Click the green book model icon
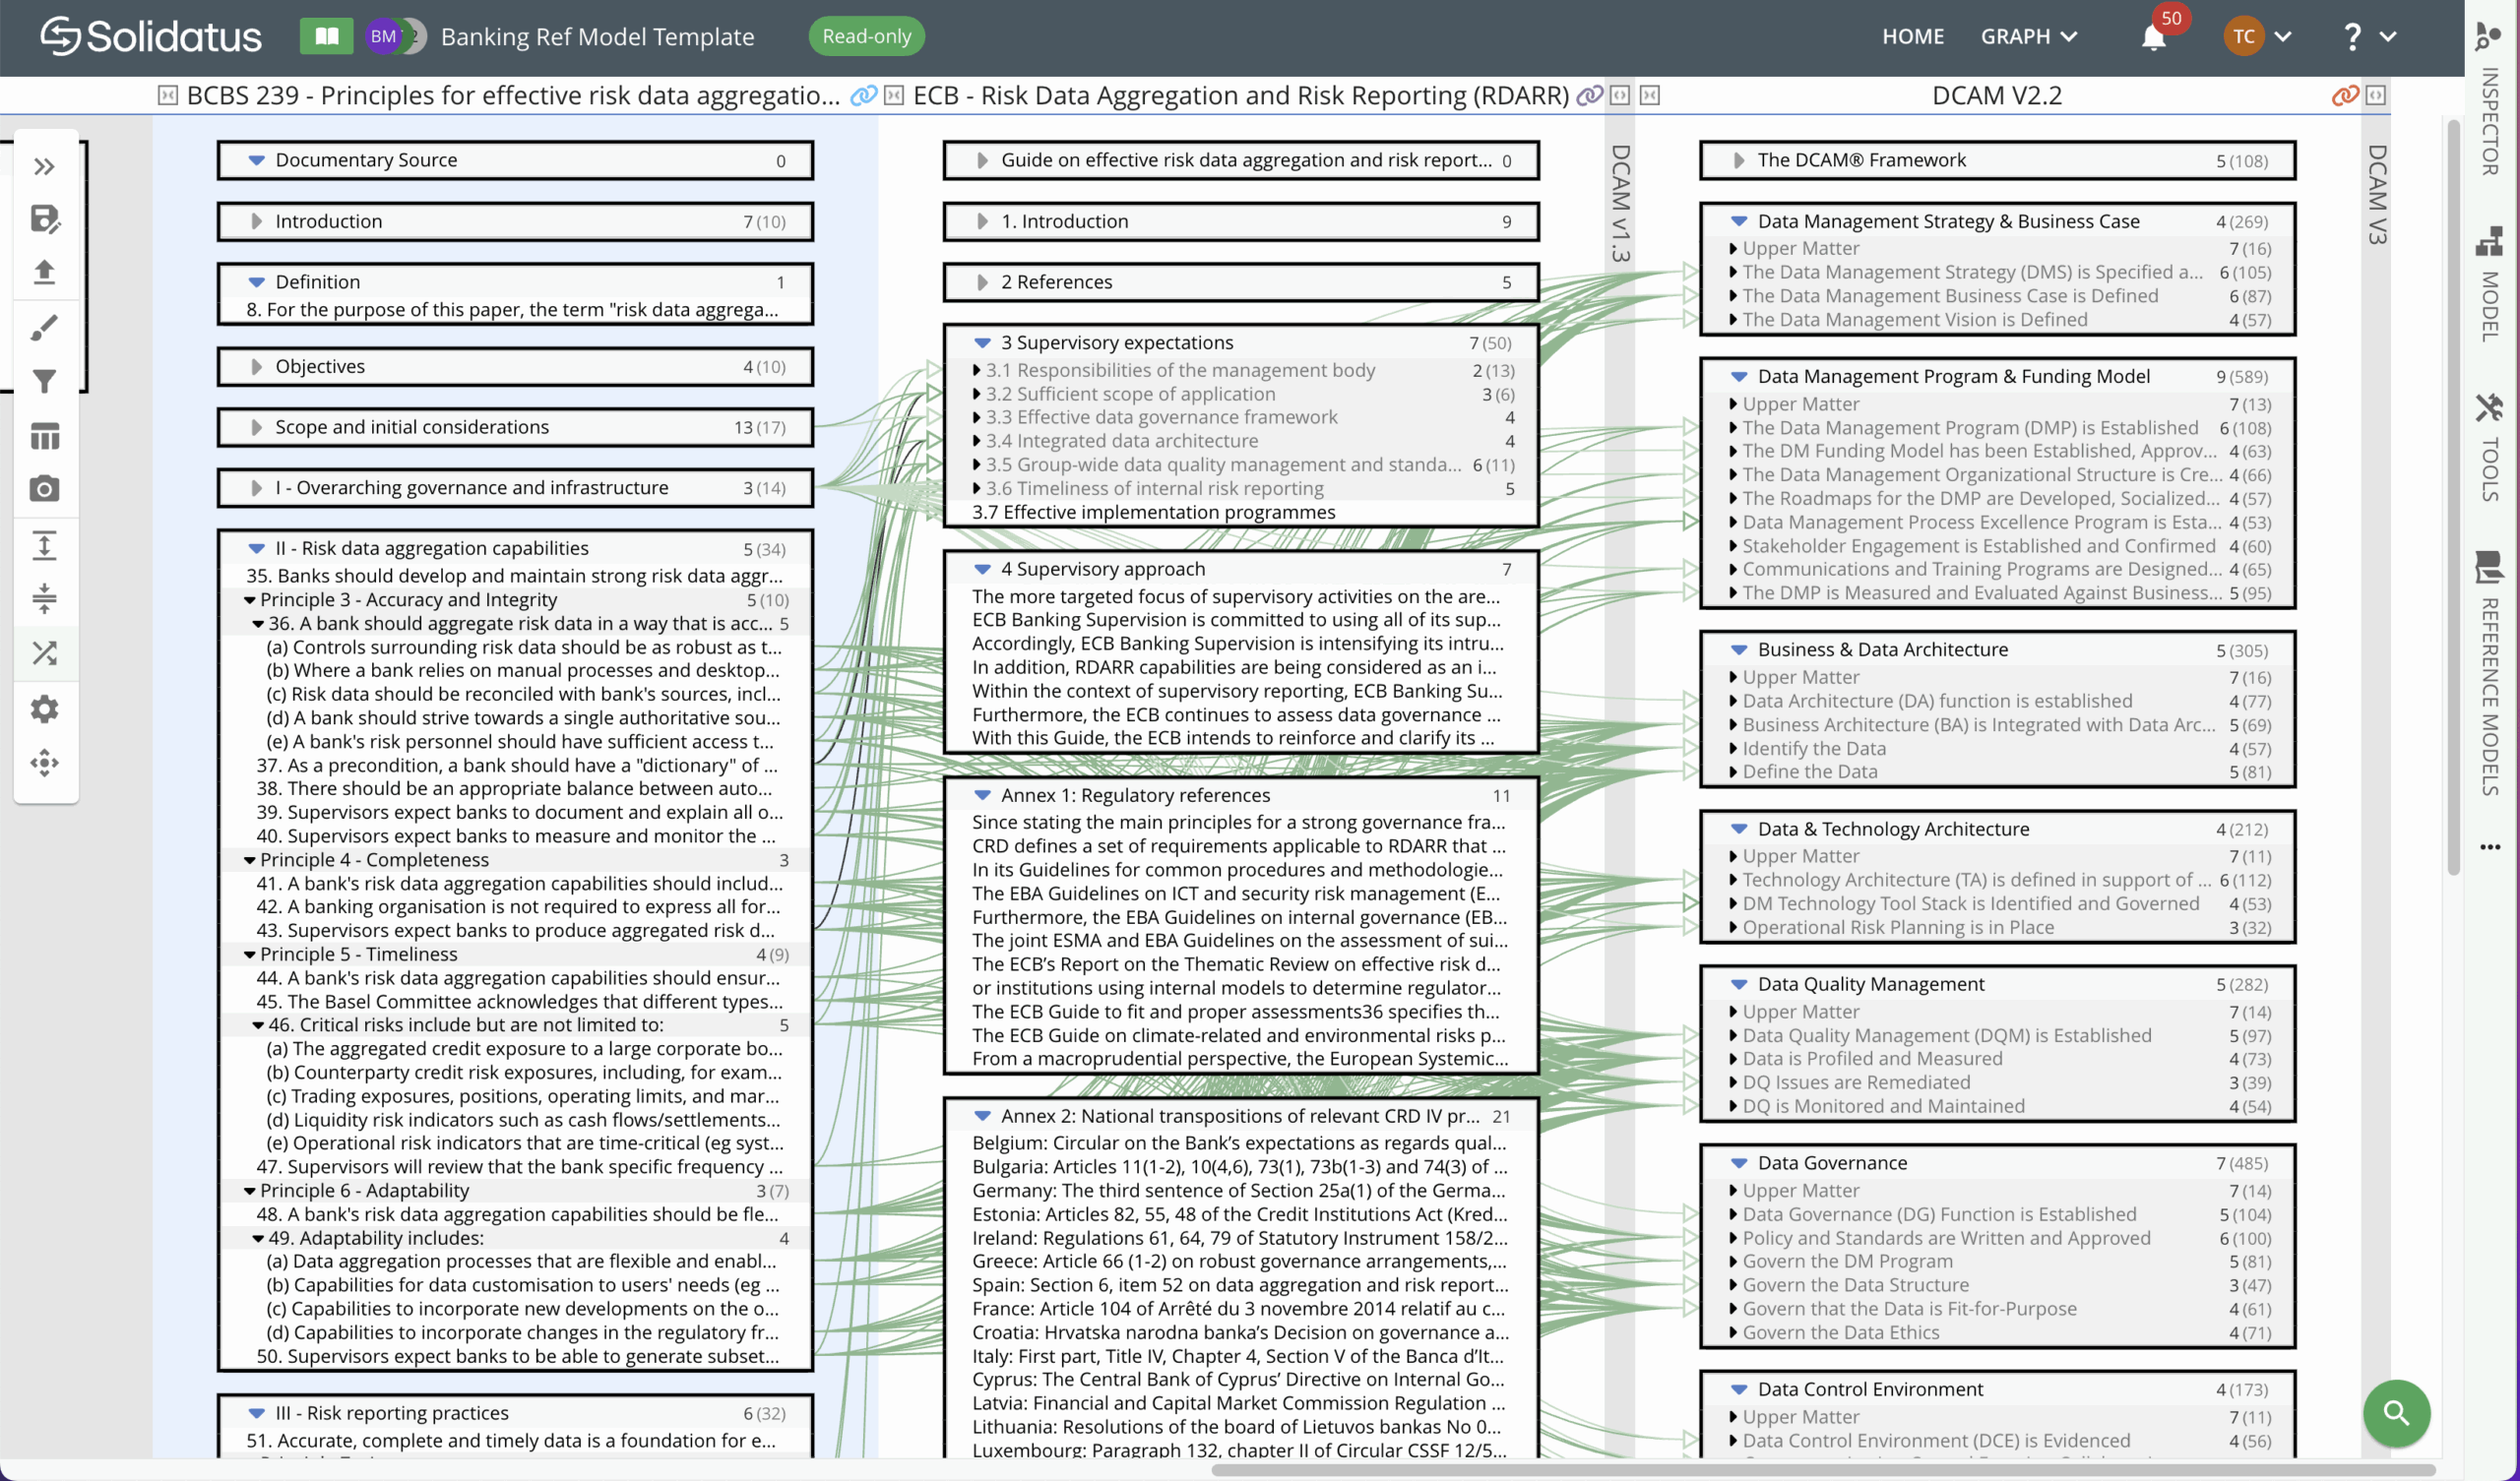 [x=326, y=37]
